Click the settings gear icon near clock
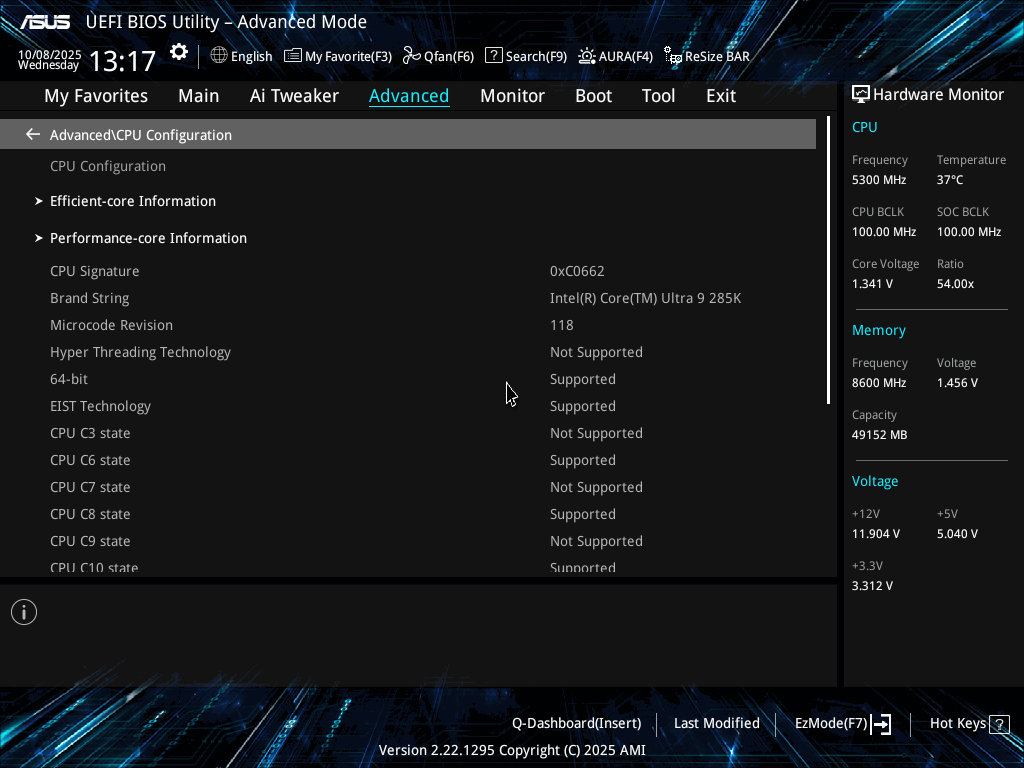This screenshot has width=1024, height=768. tap(179, 53)
